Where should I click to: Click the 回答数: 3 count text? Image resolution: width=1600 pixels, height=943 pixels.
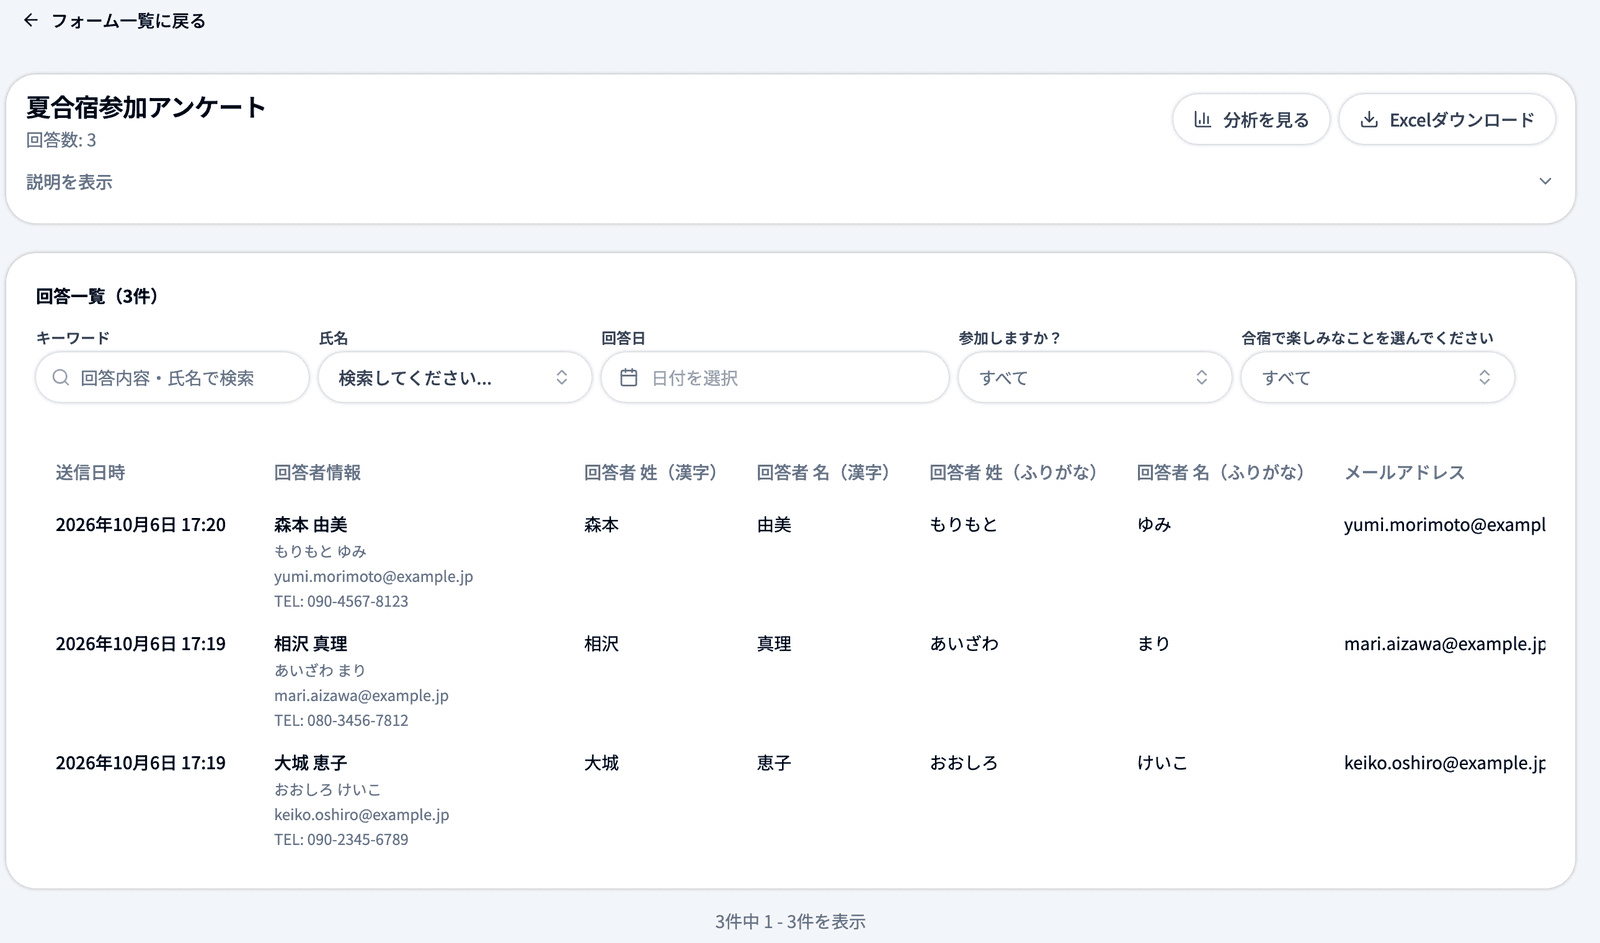(x=61, y=140)
